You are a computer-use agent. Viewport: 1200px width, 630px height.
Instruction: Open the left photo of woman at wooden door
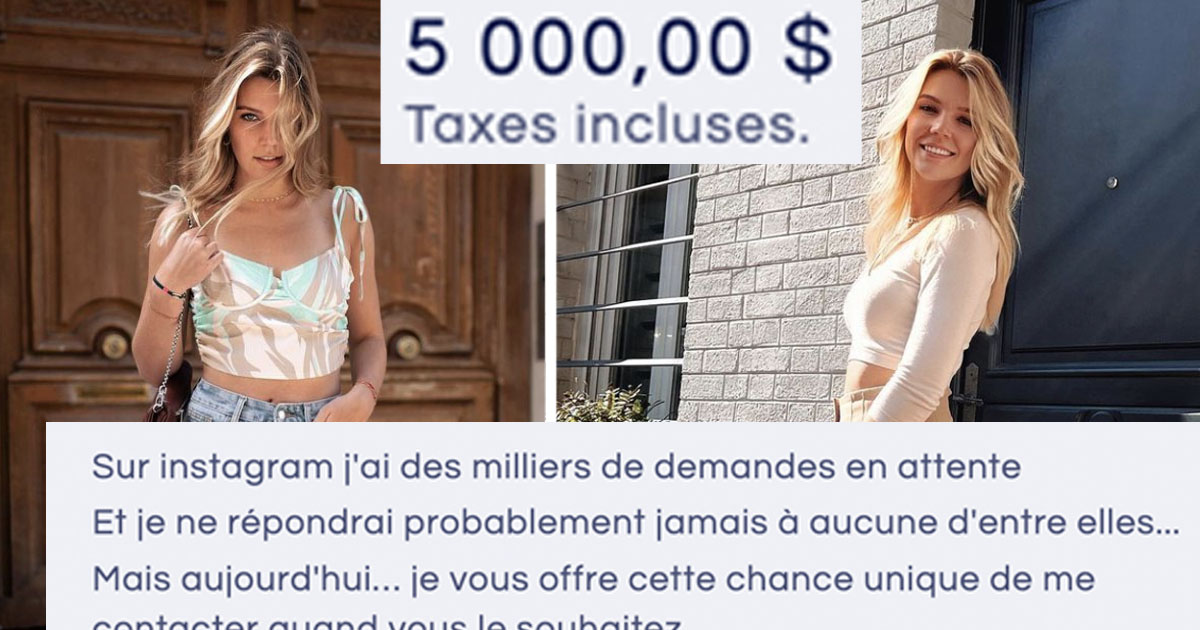click(x=272, y=210)
